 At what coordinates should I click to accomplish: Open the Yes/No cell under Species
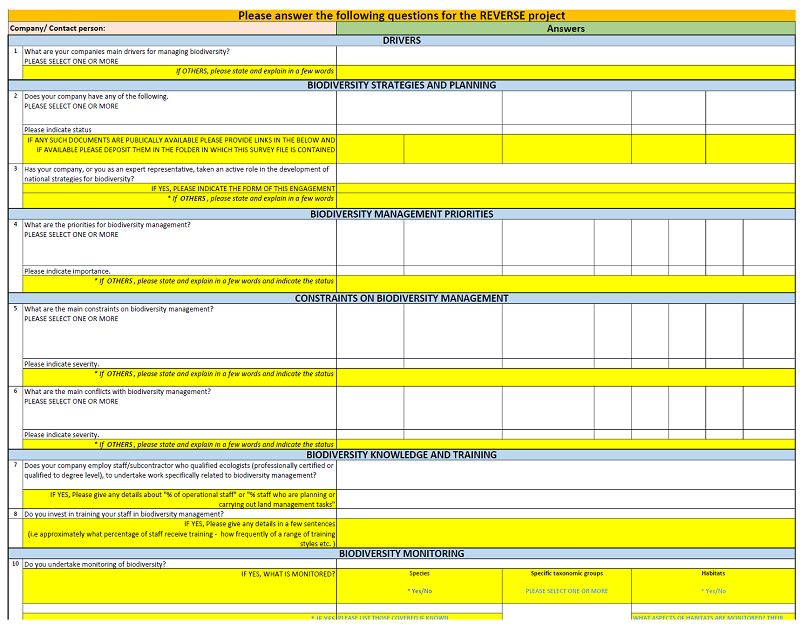(x=419, y=591)
